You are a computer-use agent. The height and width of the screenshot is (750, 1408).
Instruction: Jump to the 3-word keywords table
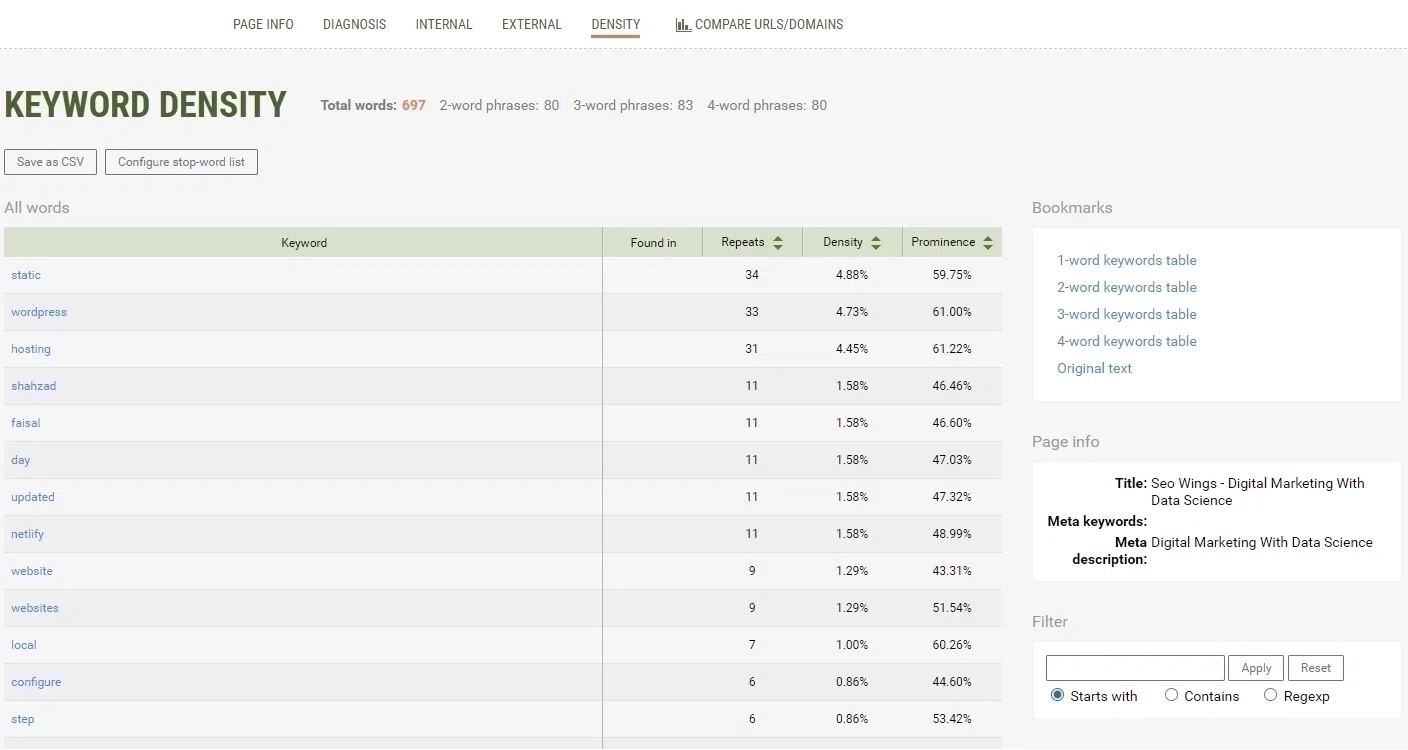coord(1126,314)
